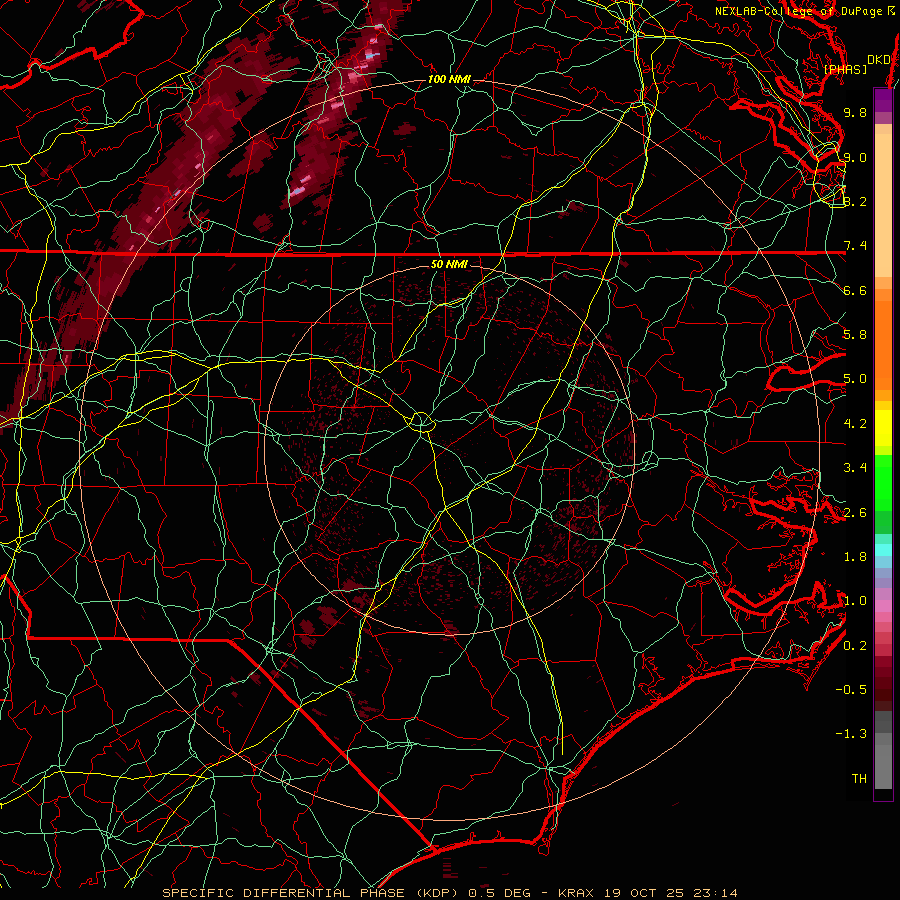
Task: Click the KRAX station identifier in the caption
Action: [578, 893]
